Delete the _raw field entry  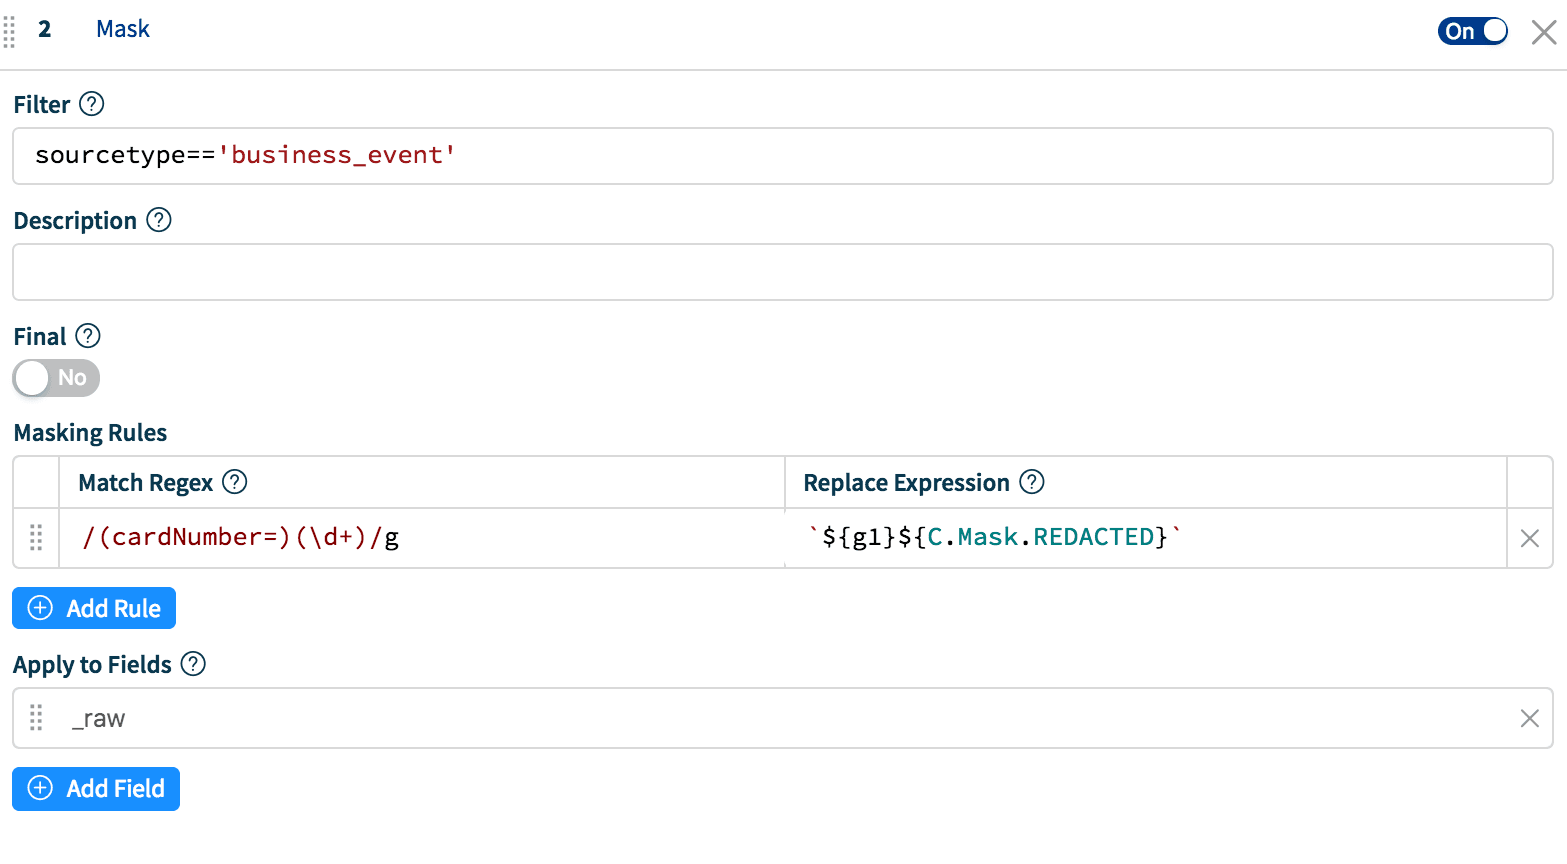click(x=1529, y=718)
